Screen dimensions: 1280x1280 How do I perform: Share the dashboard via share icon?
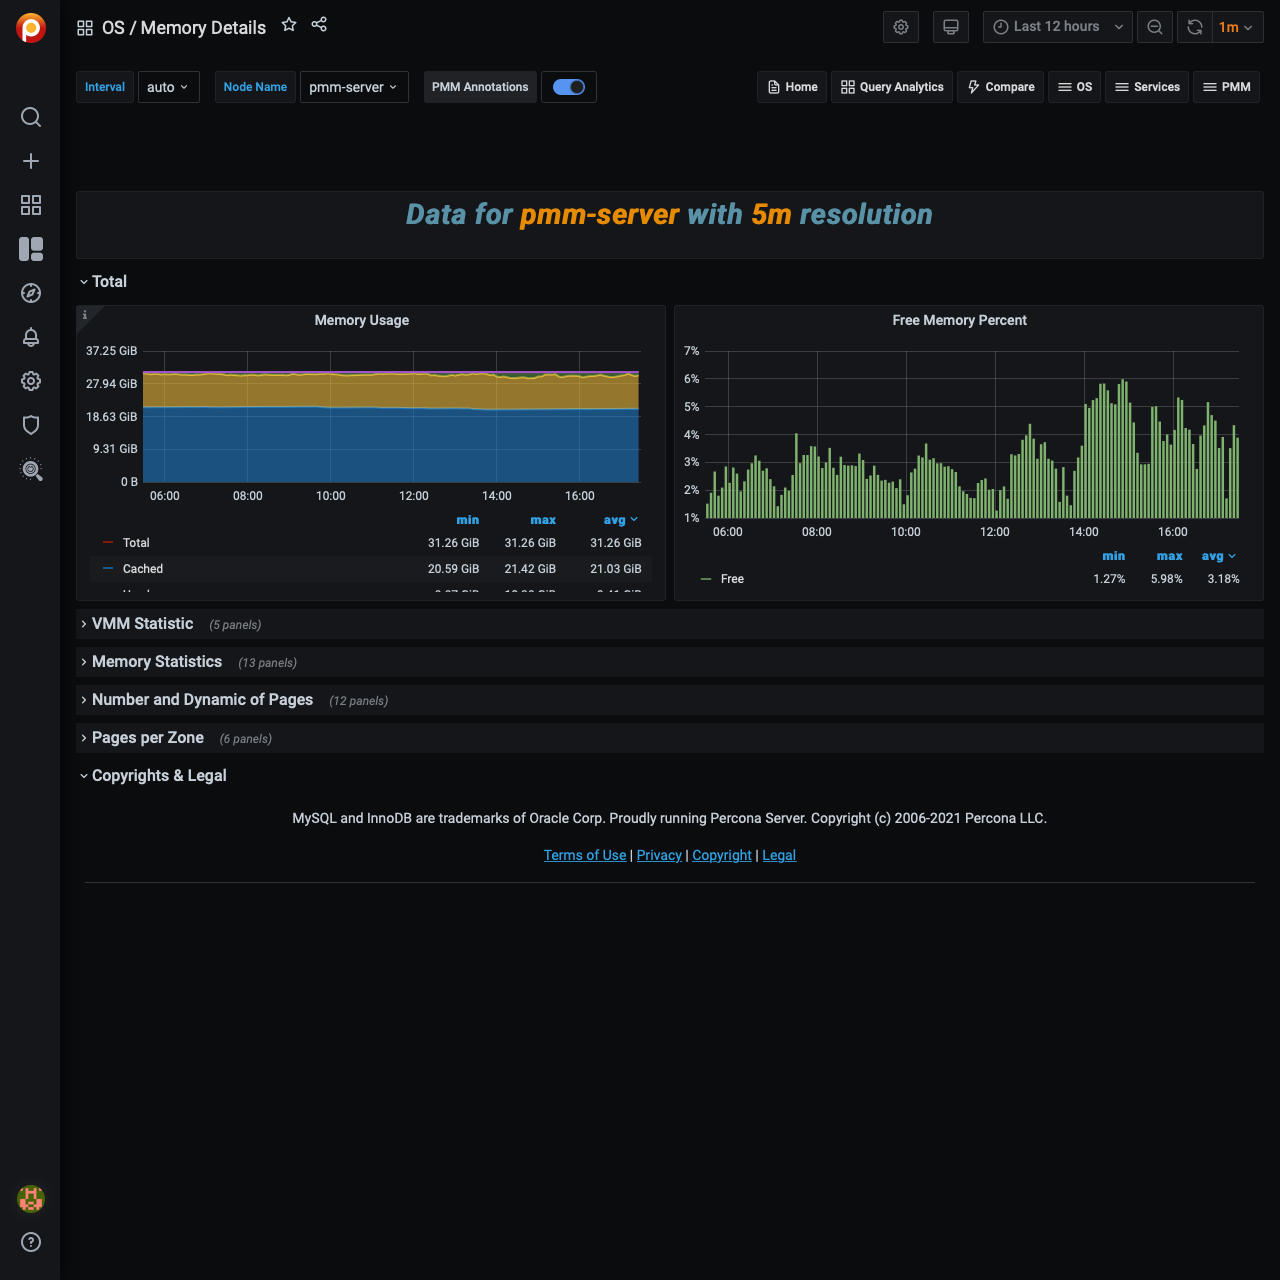pyautogui.click(x=319, y=25)
